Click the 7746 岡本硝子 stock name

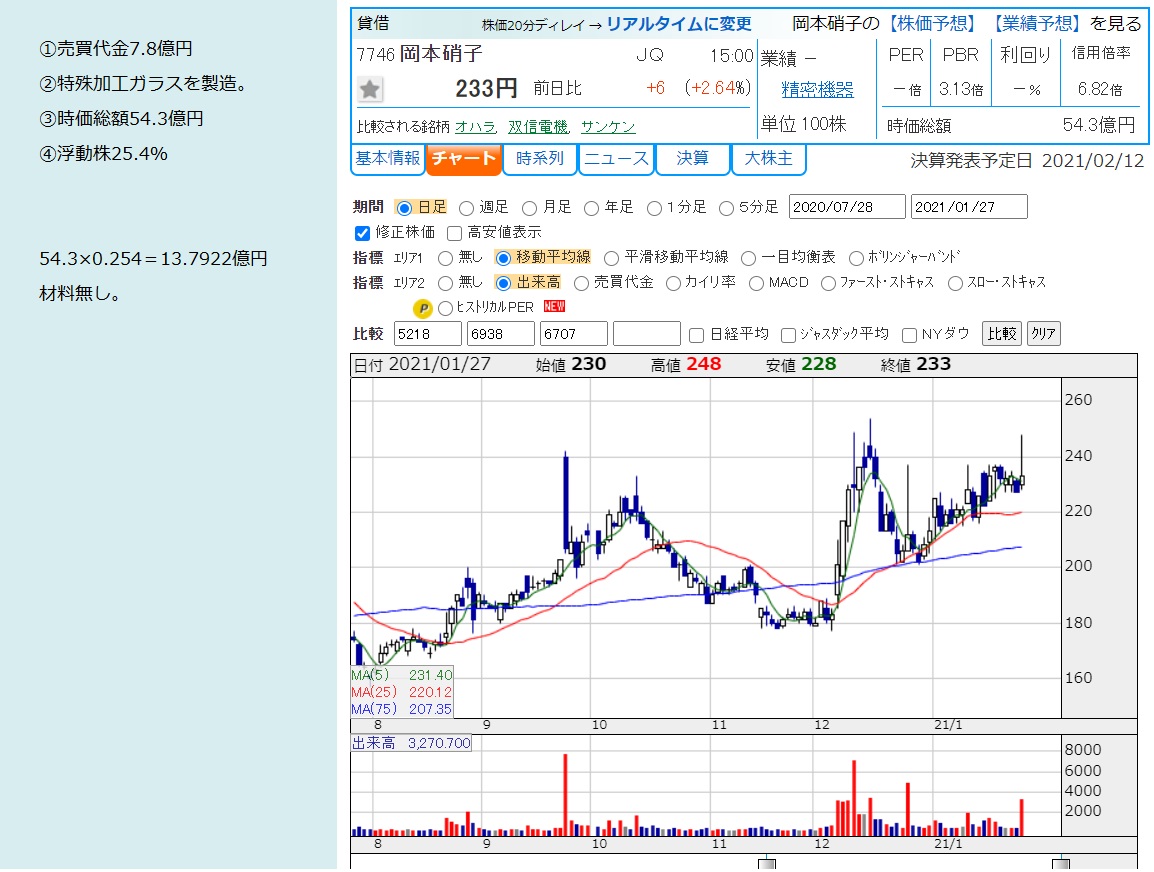[x=420, y=54]
